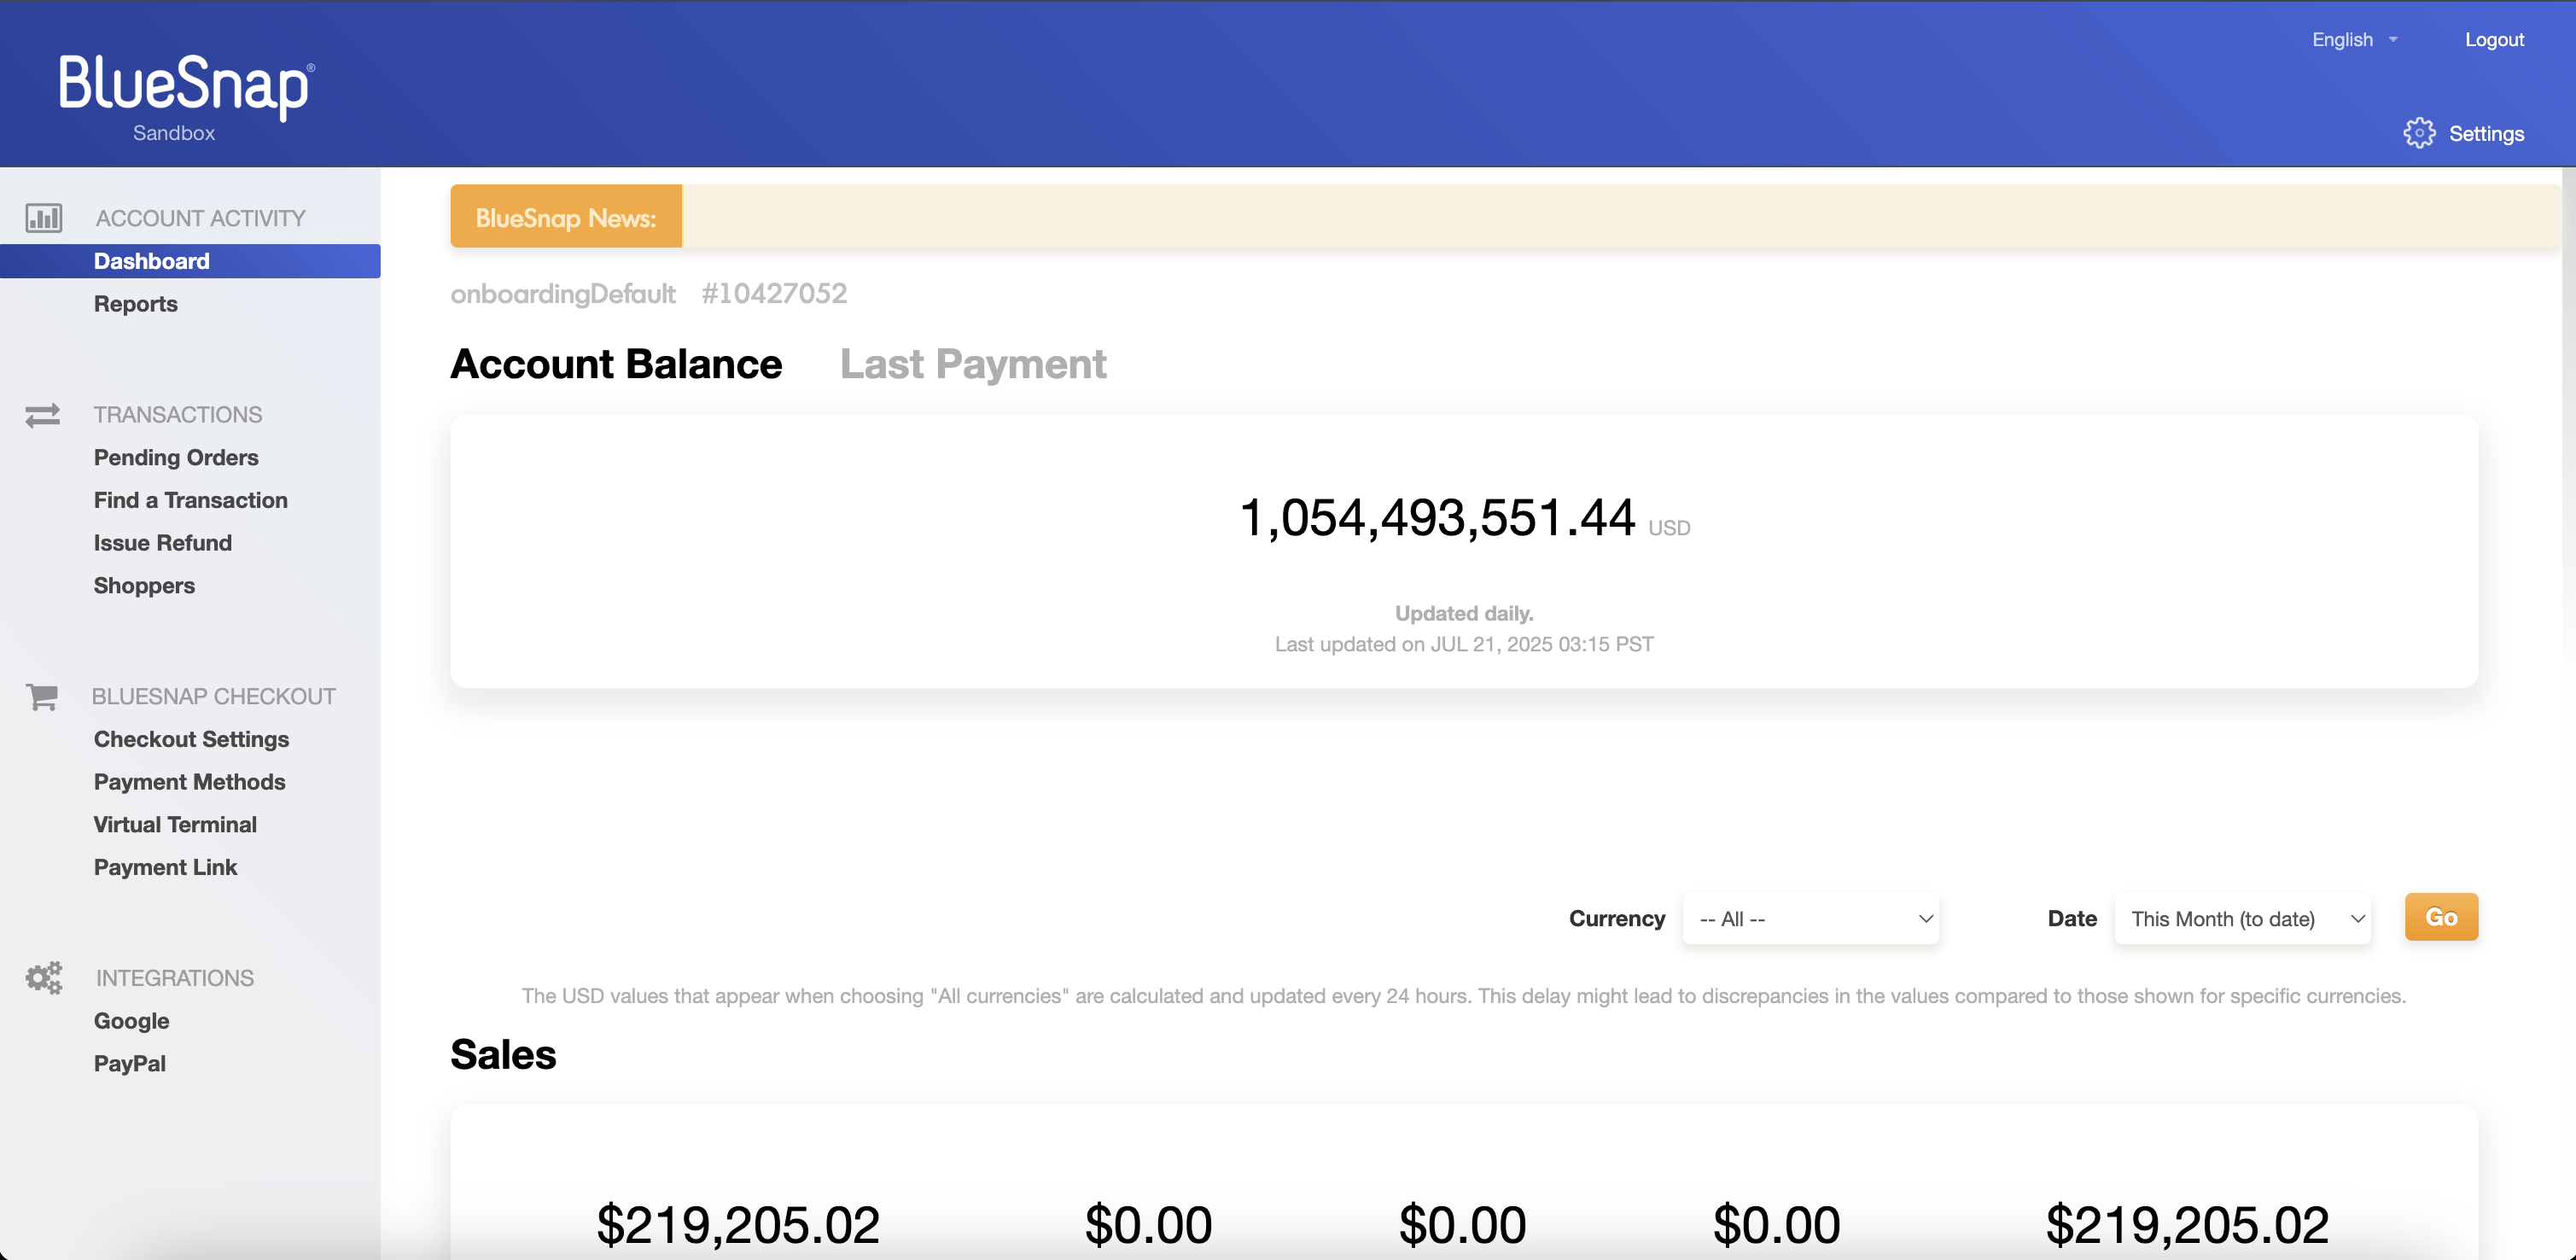Click the BlueSnap Checkout cart icon
The height and width of the screenshot is (1260, 2576).
click(x=42, y=696)
